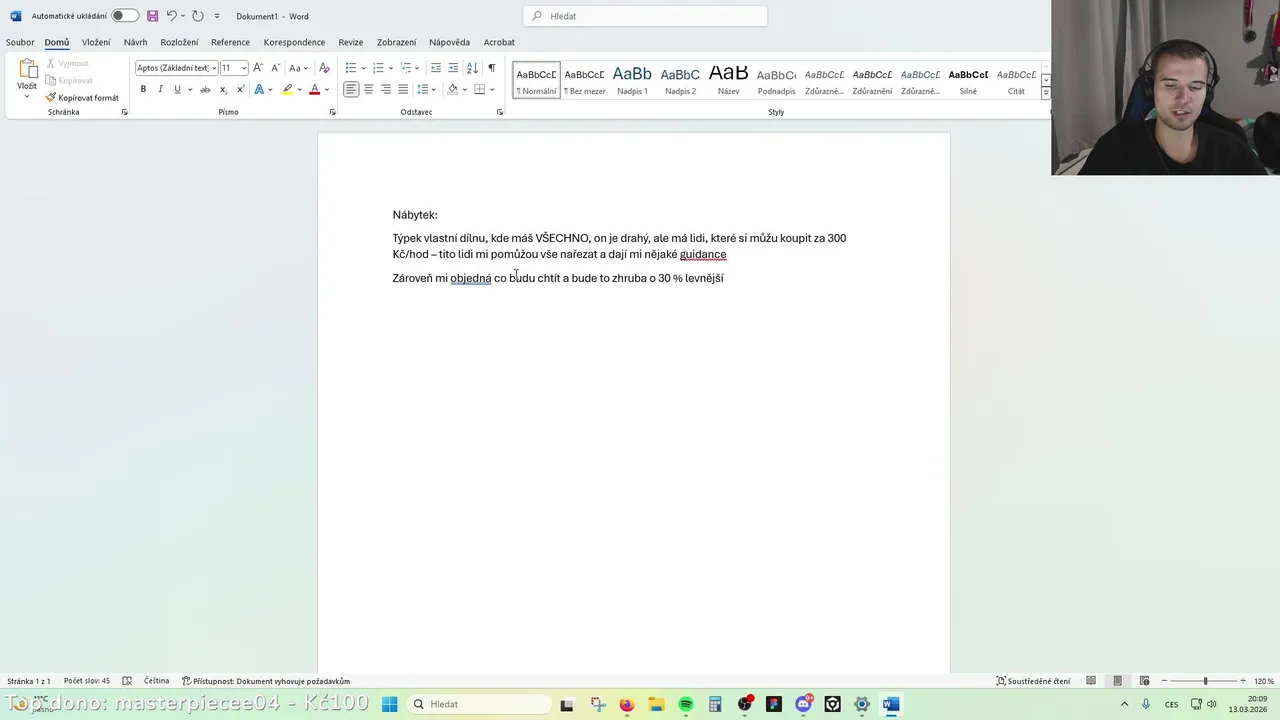This screenshot has width=1280, height=720.
Task: Expand the styles gallery
Action: point(1046,93)
